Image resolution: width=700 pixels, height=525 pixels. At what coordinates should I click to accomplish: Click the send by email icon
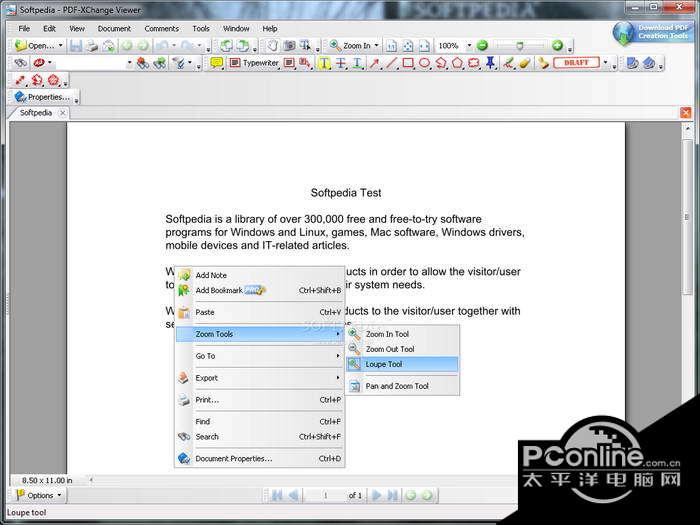(109, 46)
